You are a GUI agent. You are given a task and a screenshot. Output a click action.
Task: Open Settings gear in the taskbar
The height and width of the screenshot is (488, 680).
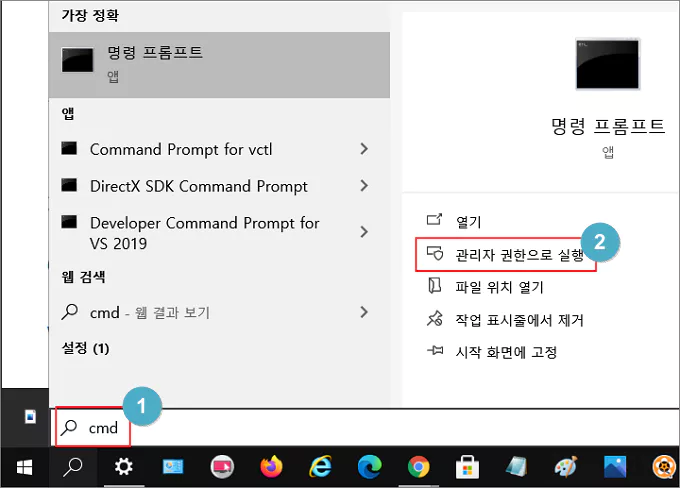(x=124, y=467)
